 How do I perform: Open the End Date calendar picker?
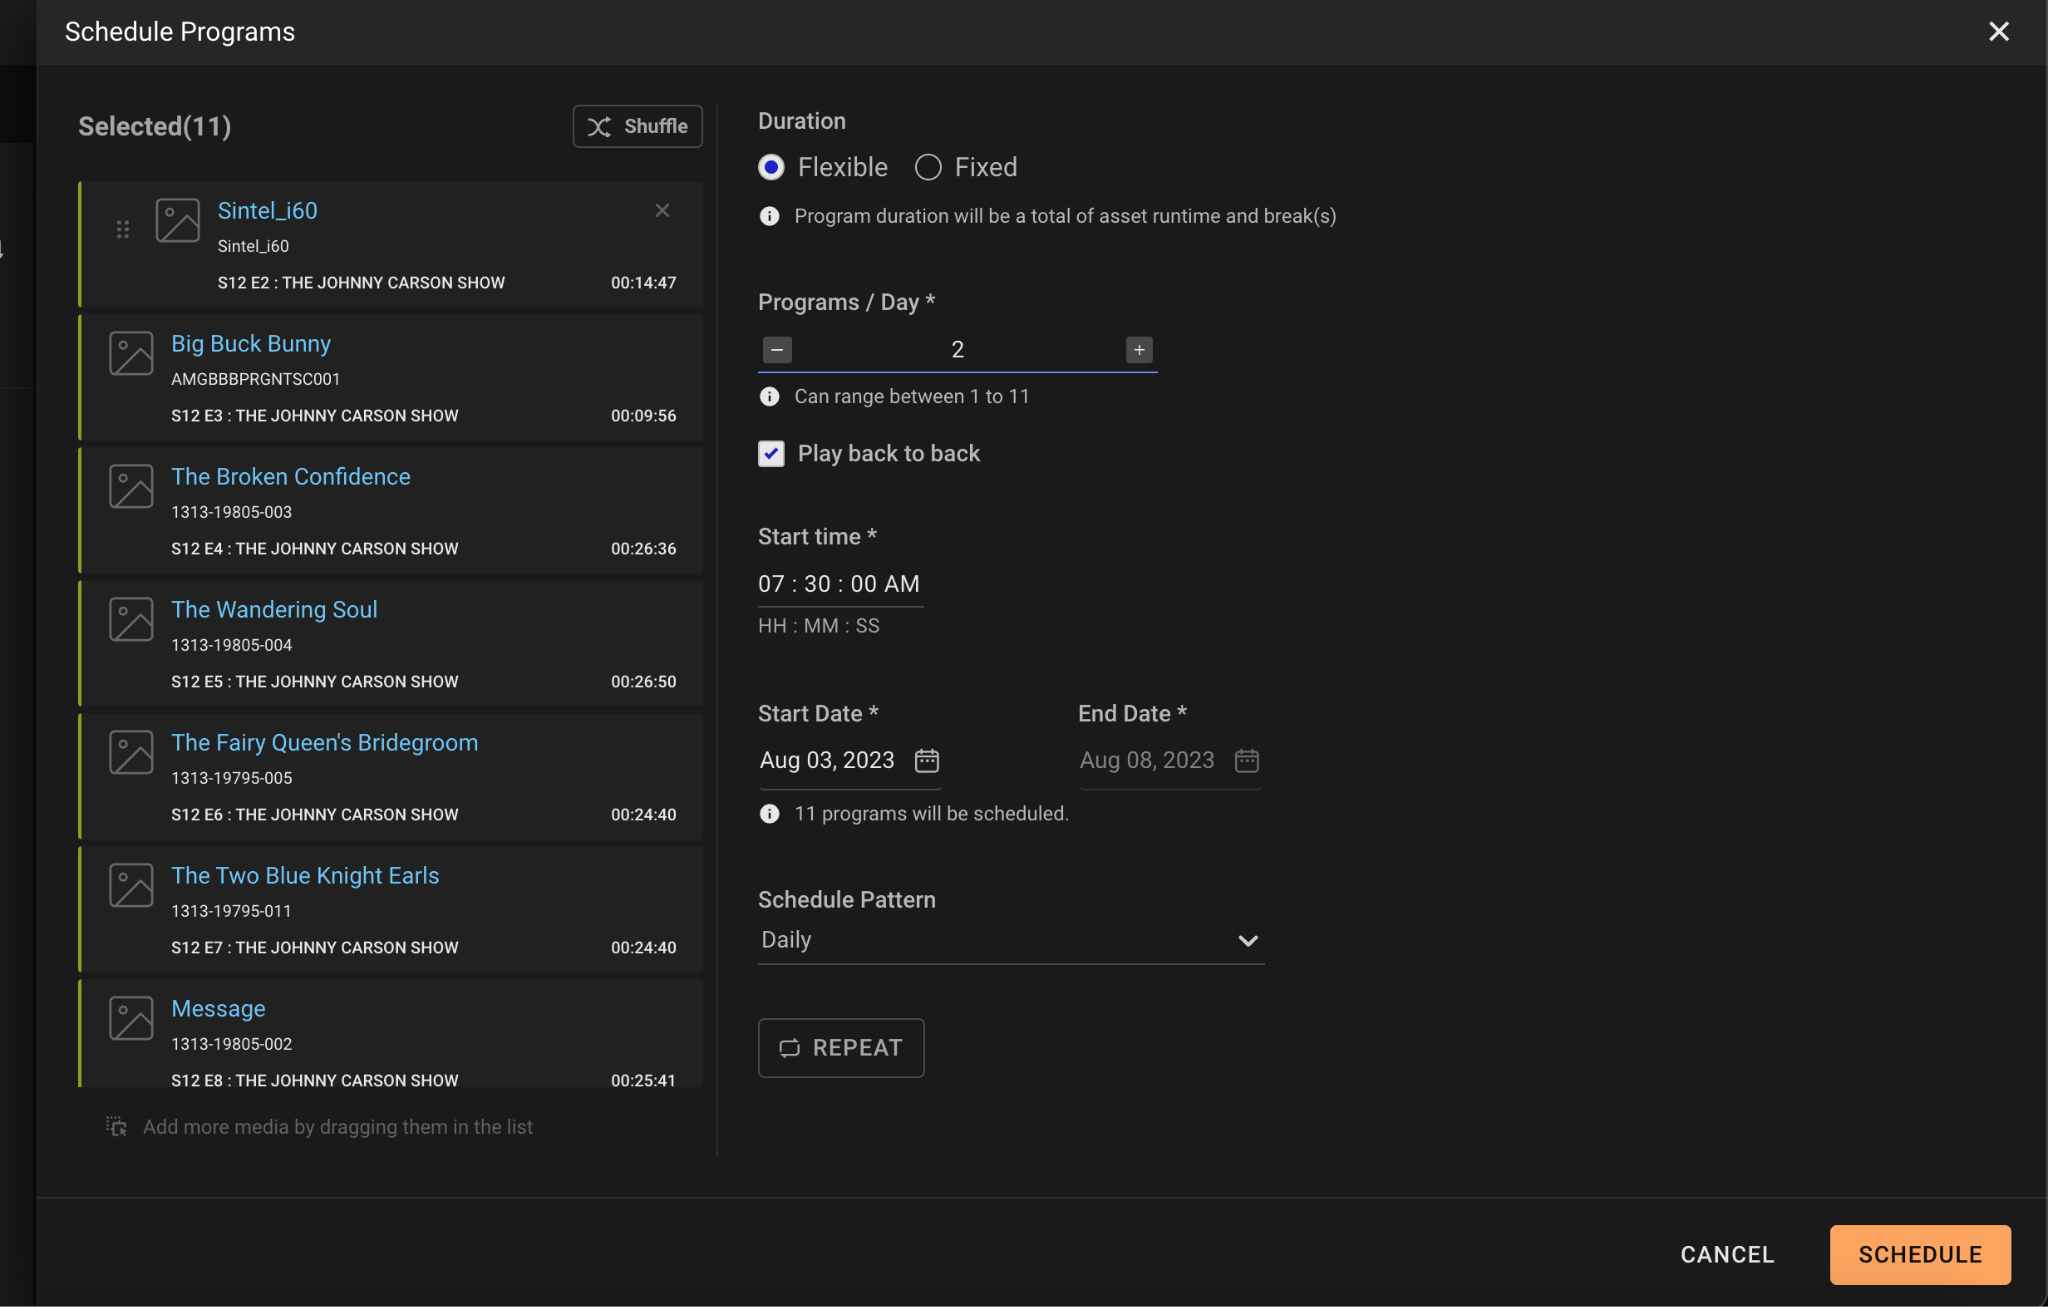click(1246, 761)
